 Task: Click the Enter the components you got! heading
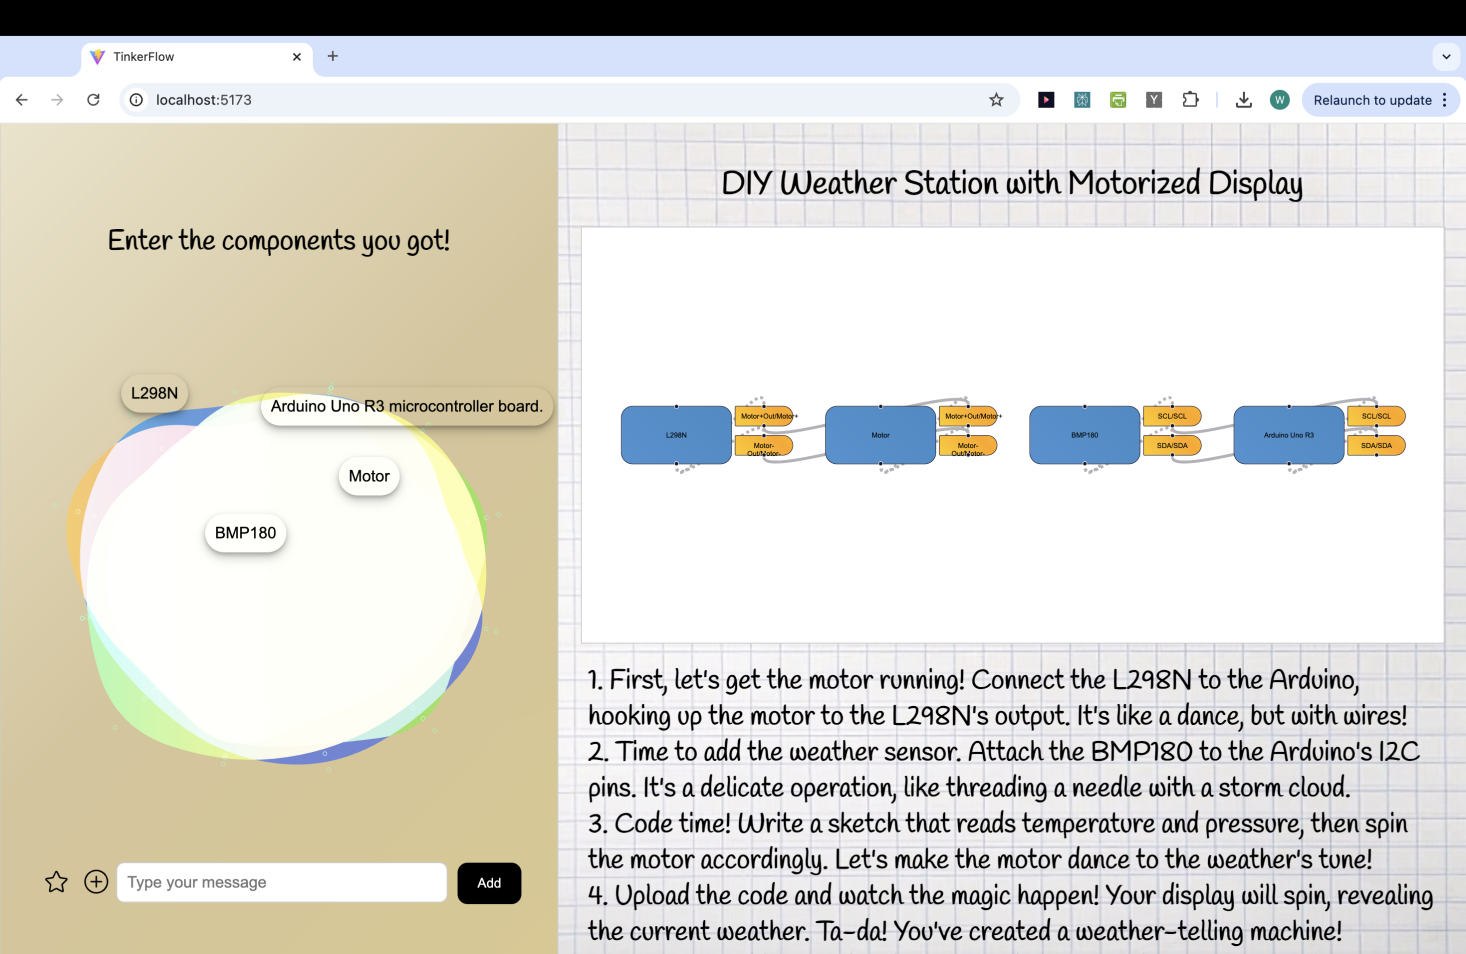(x=279, y=240)
